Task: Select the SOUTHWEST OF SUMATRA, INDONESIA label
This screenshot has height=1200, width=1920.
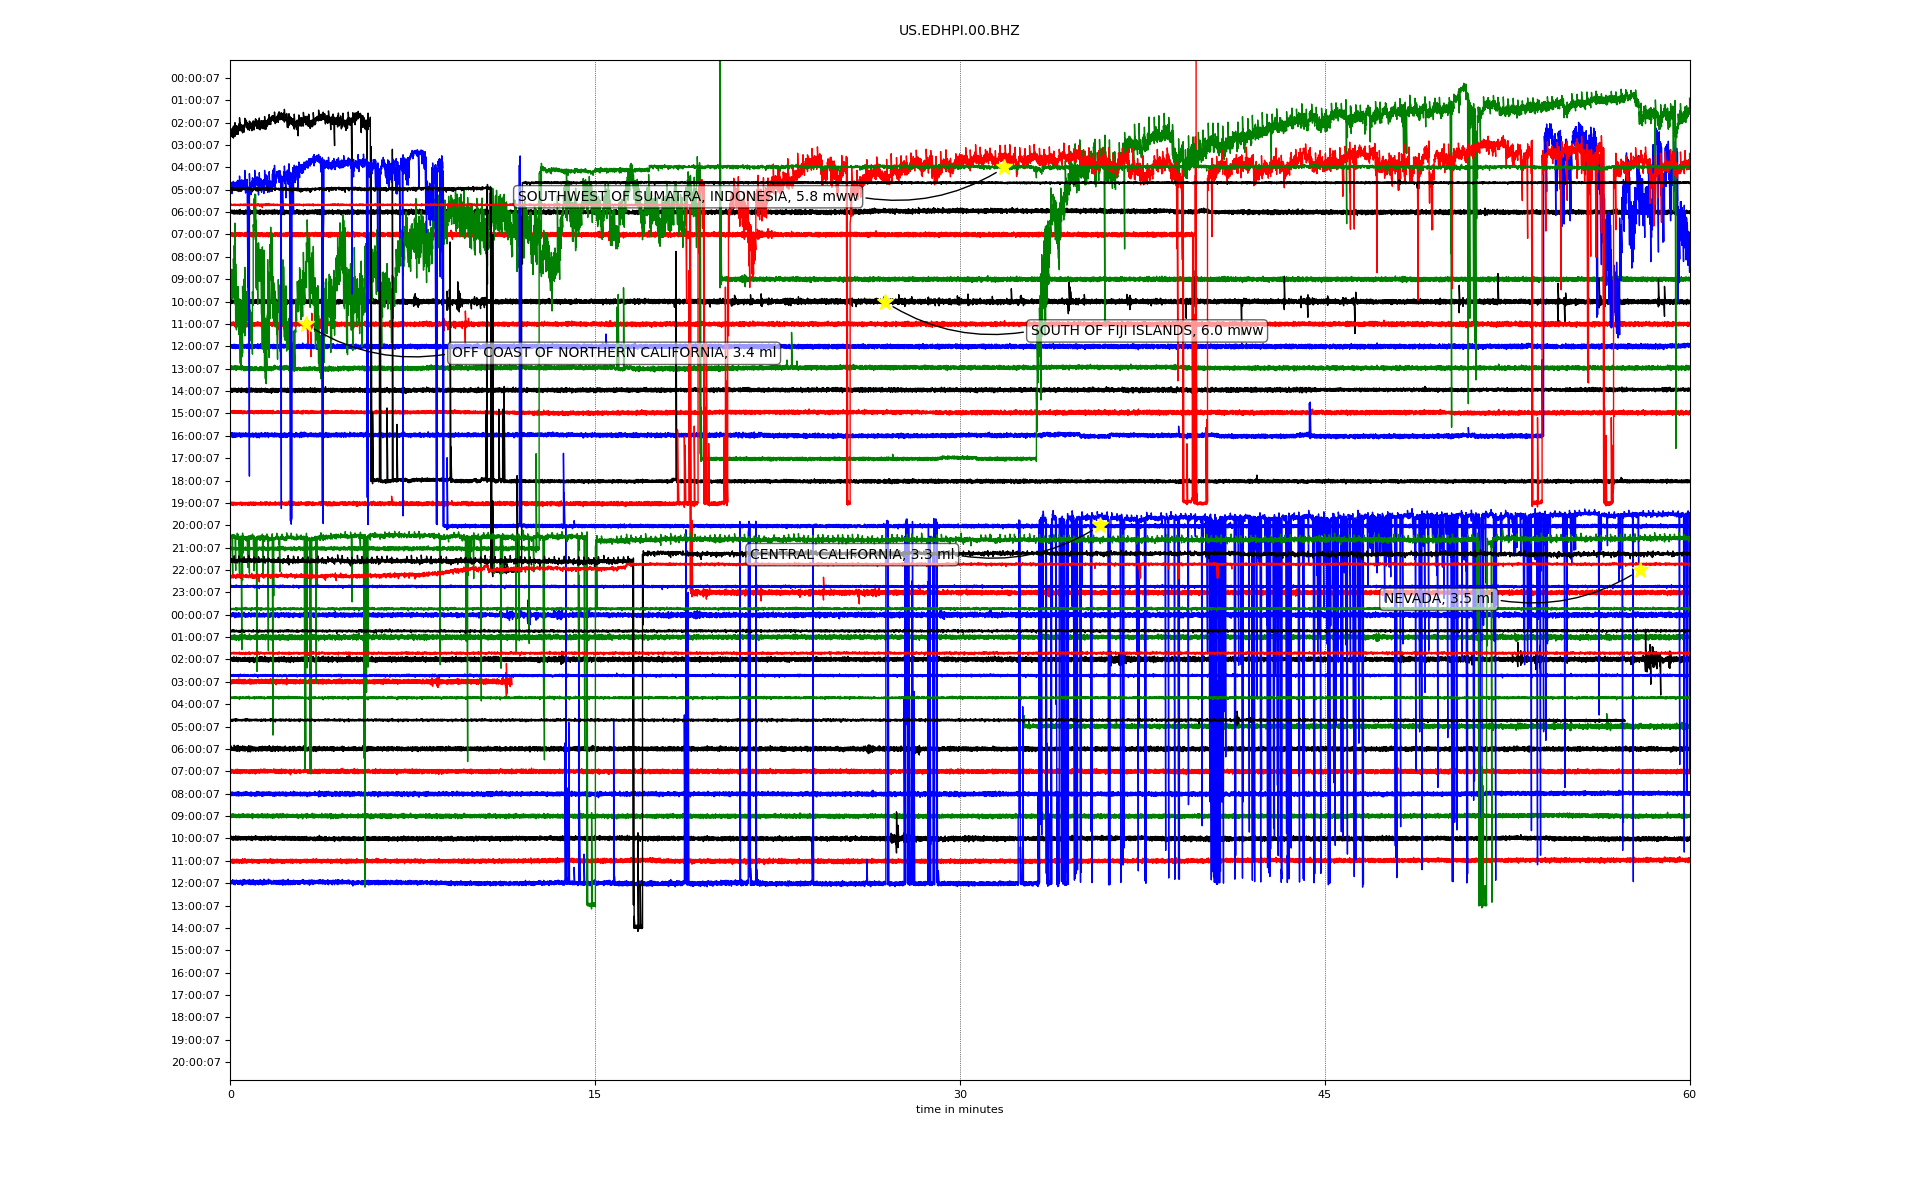Action: pyautogui.click(x=687, y=197)
